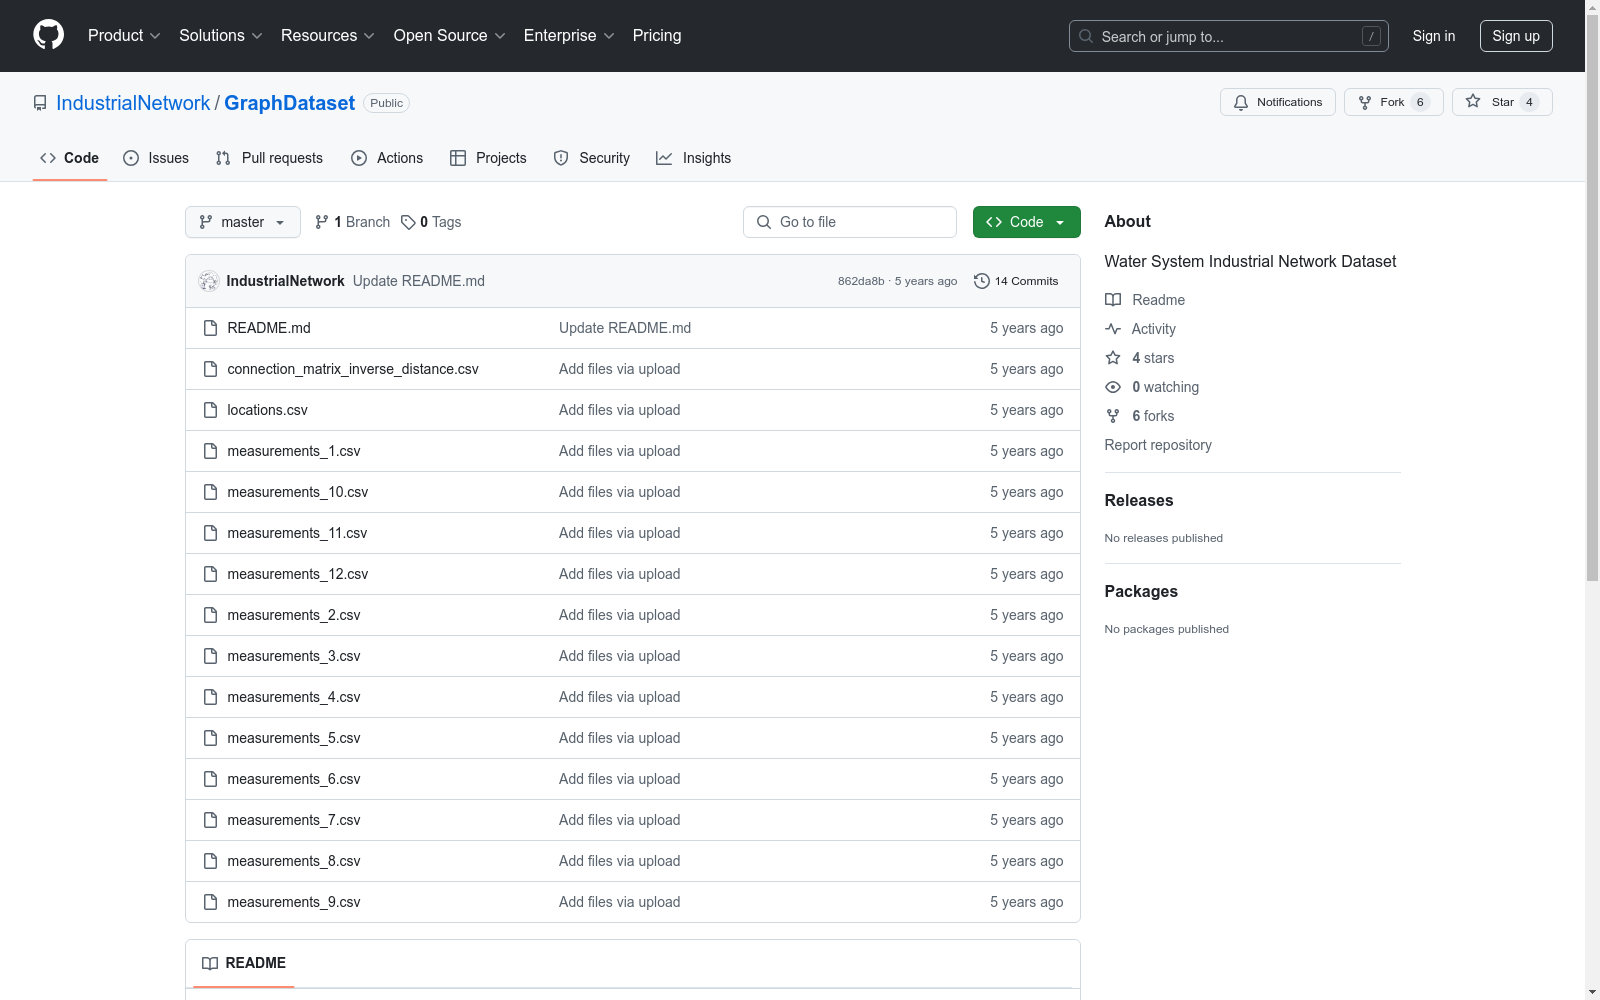Click the repository icon before IndustrialNetwork

coord(40,103)
